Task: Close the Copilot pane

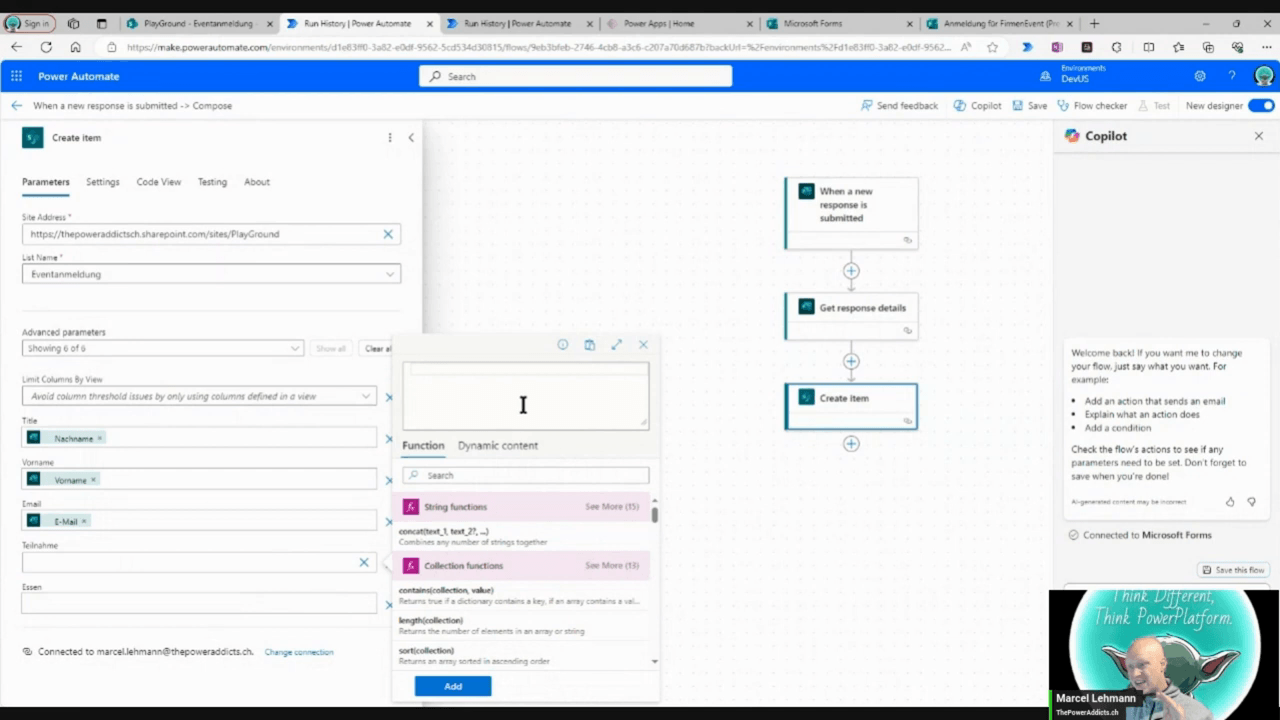Action: tap(1259, 136)
